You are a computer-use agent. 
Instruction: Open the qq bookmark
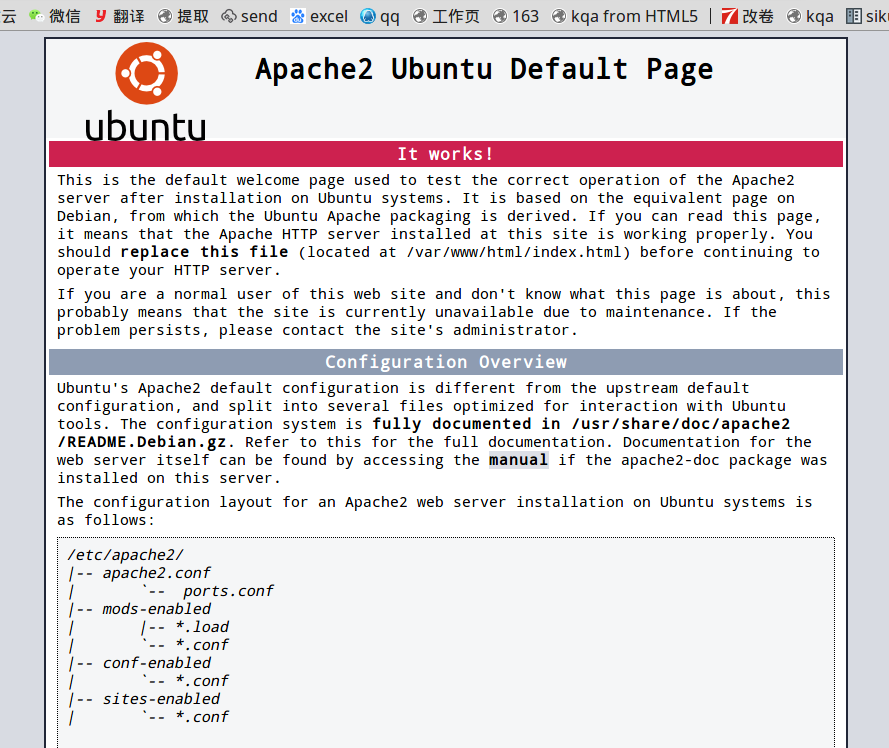(x=380, y=16)
